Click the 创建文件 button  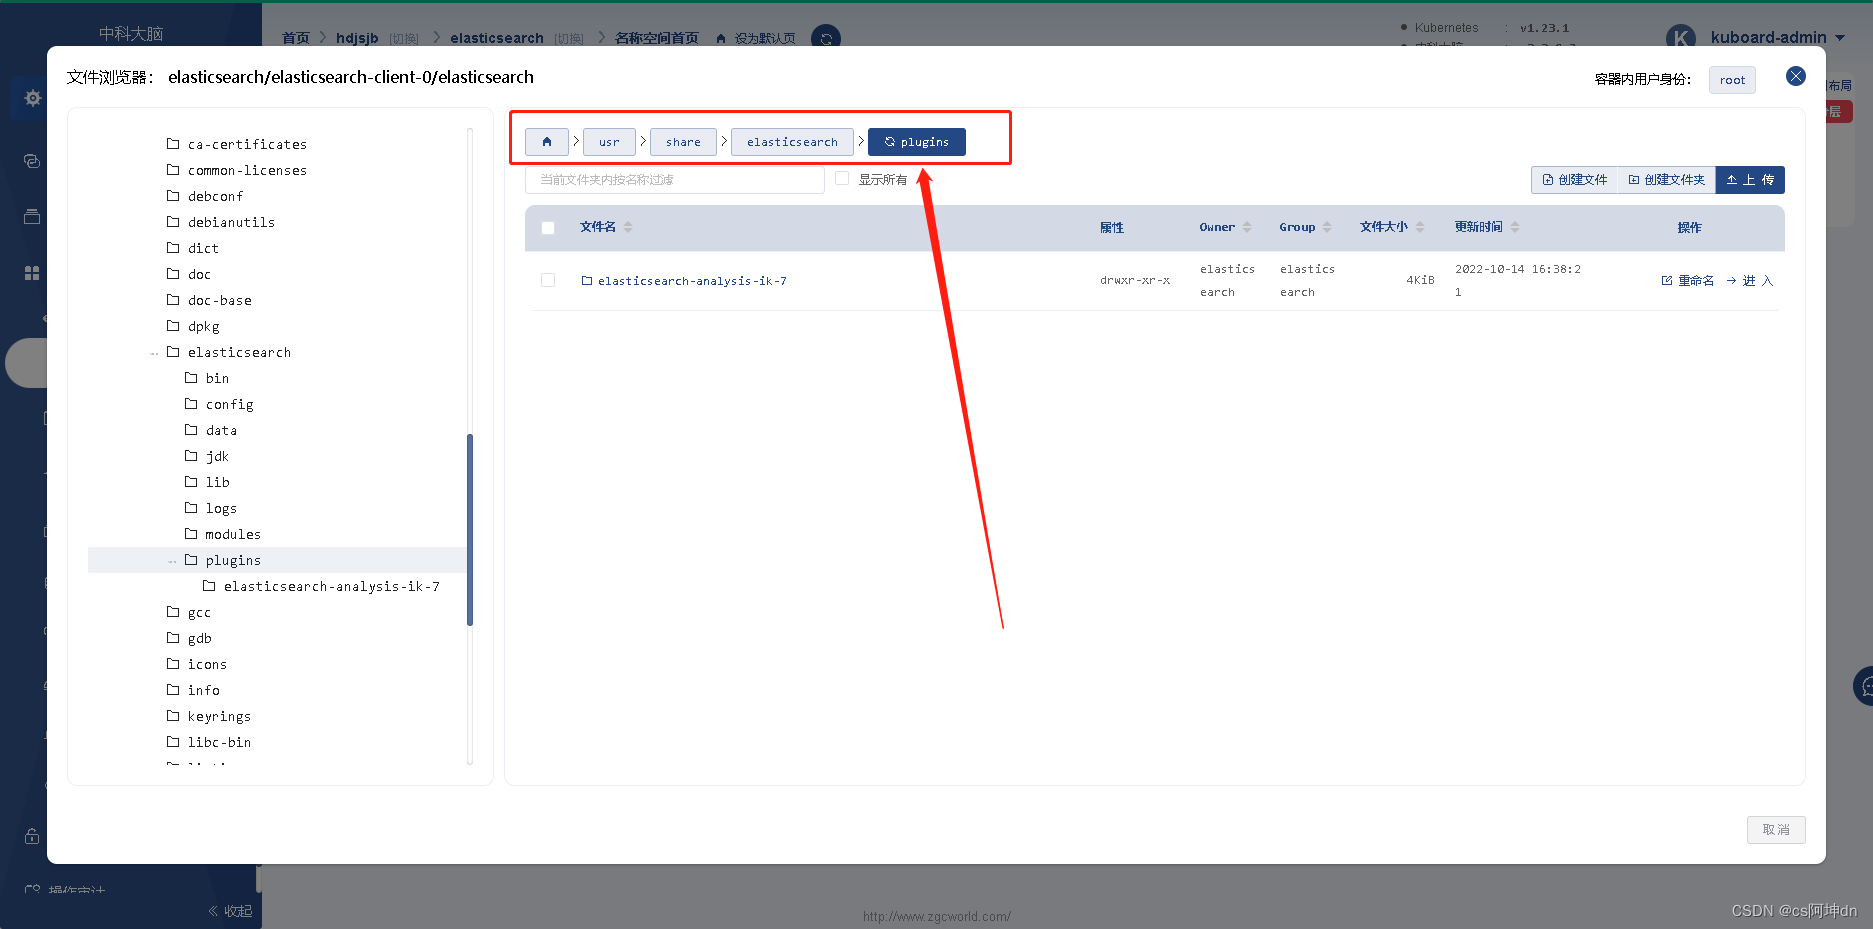click(x=1574, y=180)
